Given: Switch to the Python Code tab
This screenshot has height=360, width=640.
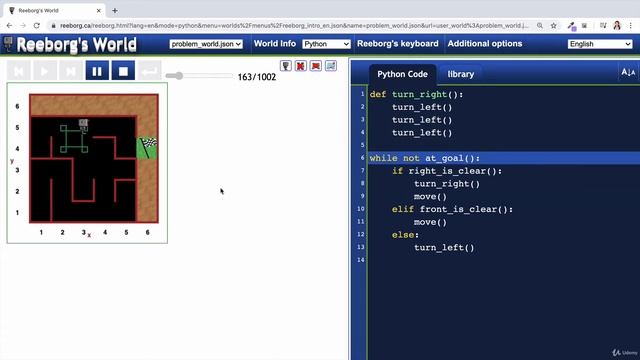Looking at the screenshot, I should coord(402,74).
